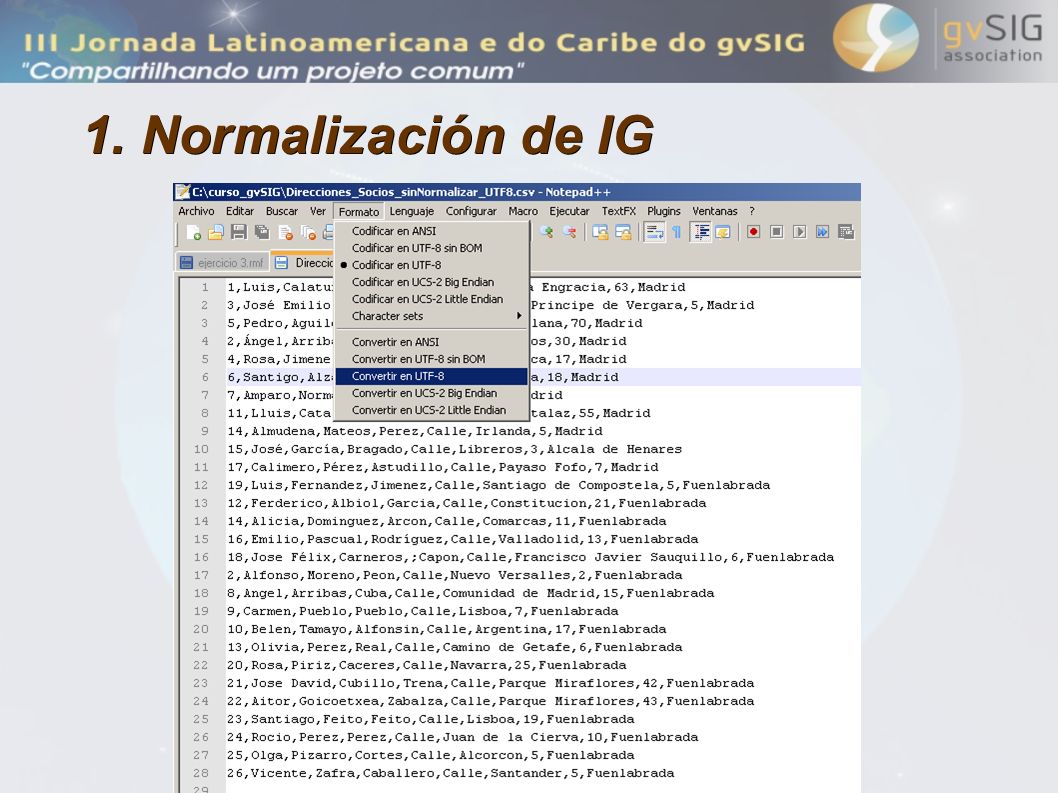Click the Open file folder icon
The image size is (1058, 793).
pyautogui.click(x=215, y=233)
